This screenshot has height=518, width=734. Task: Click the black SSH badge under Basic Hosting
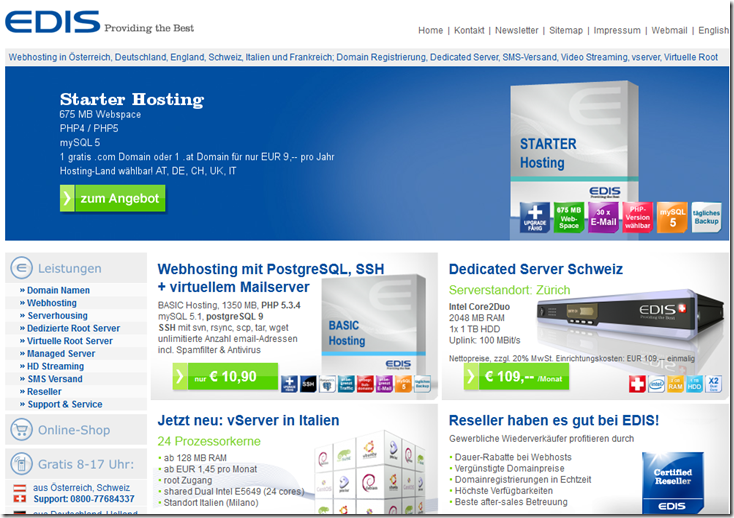click(308, 384)
